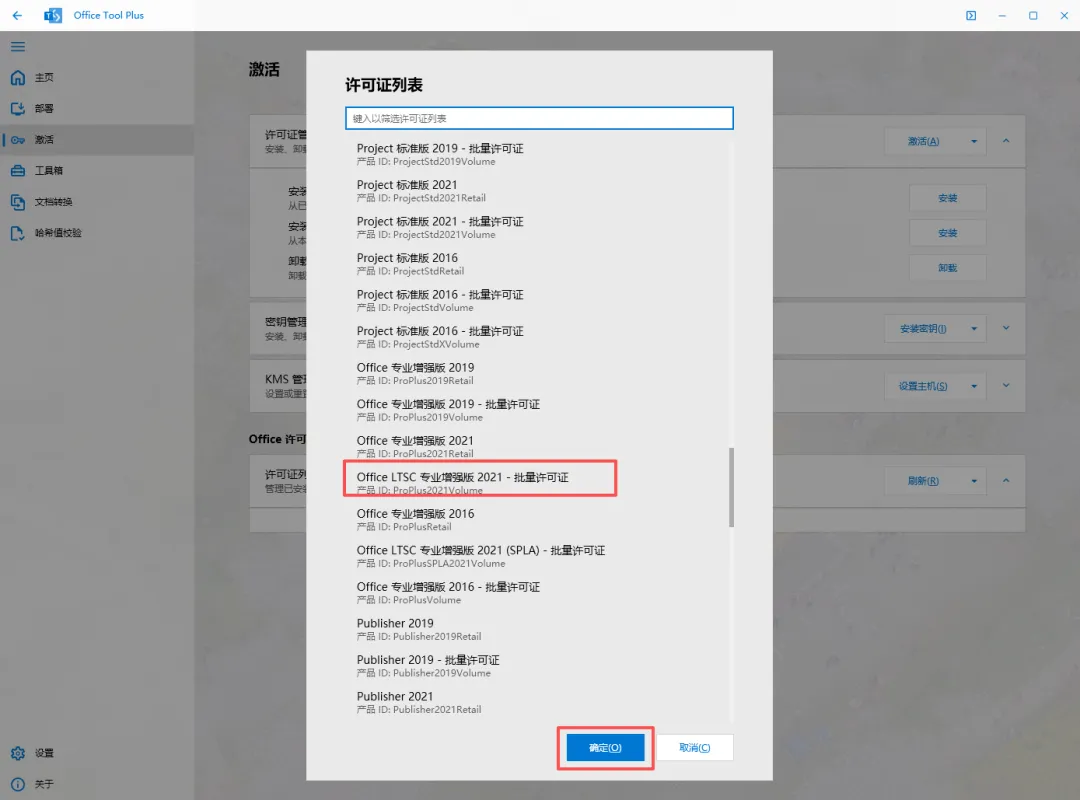Expand the 密钥管理 section chevron
The width and height of the screenshot is (1080, 800).
click(1006, 328)
